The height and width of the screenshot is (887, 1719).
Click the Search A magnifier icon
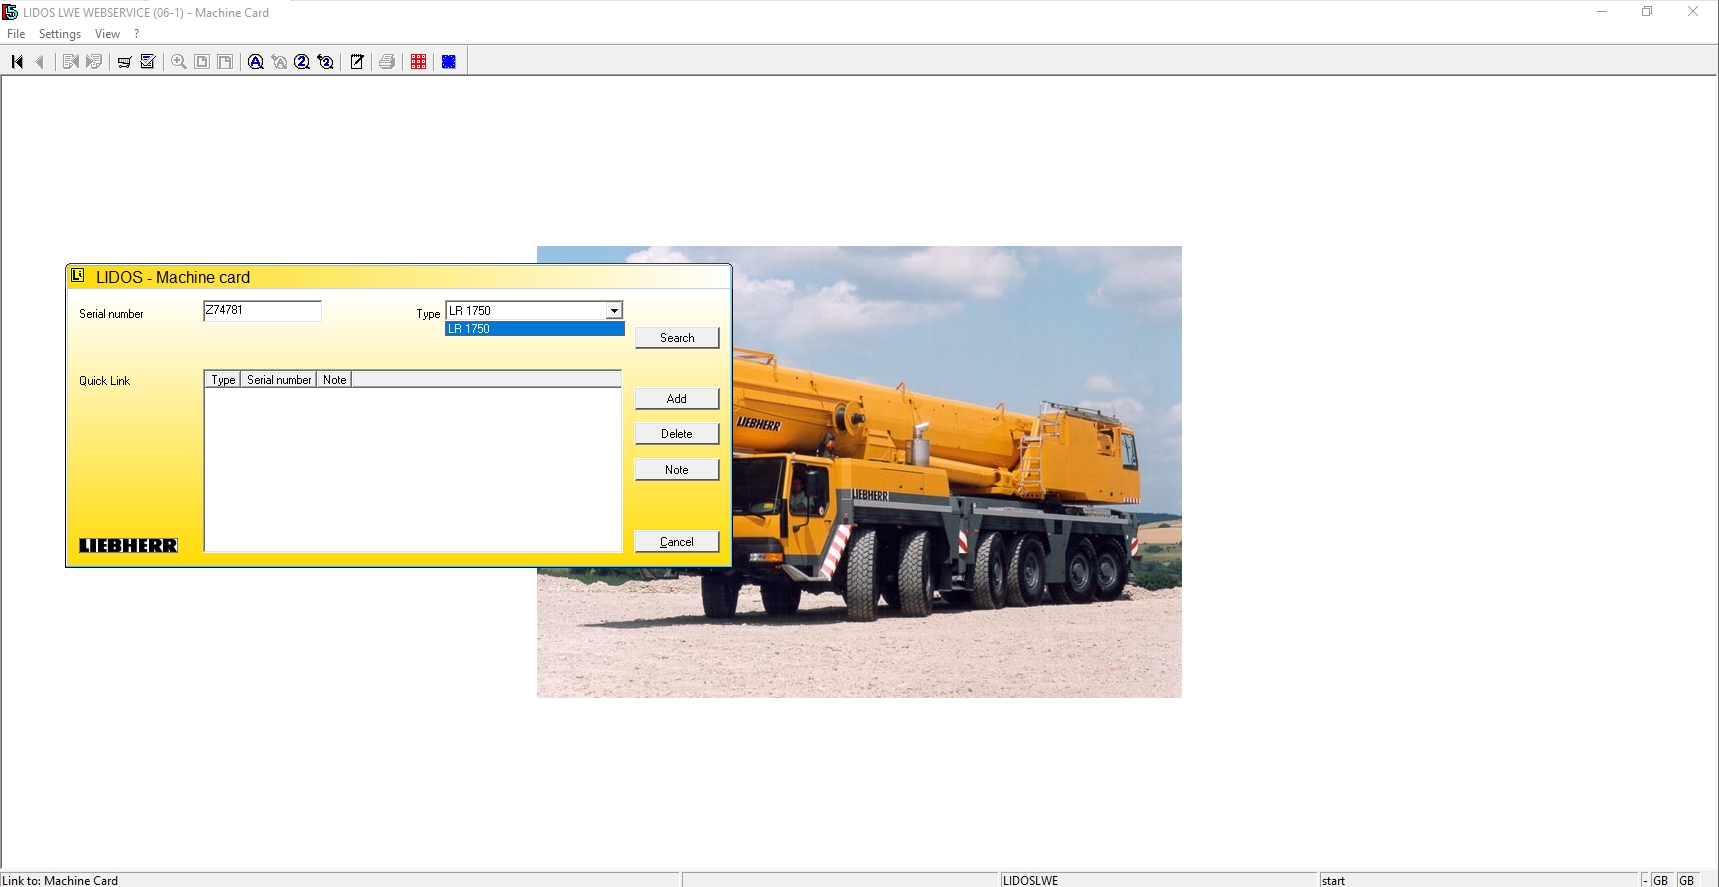coord(256,62)
